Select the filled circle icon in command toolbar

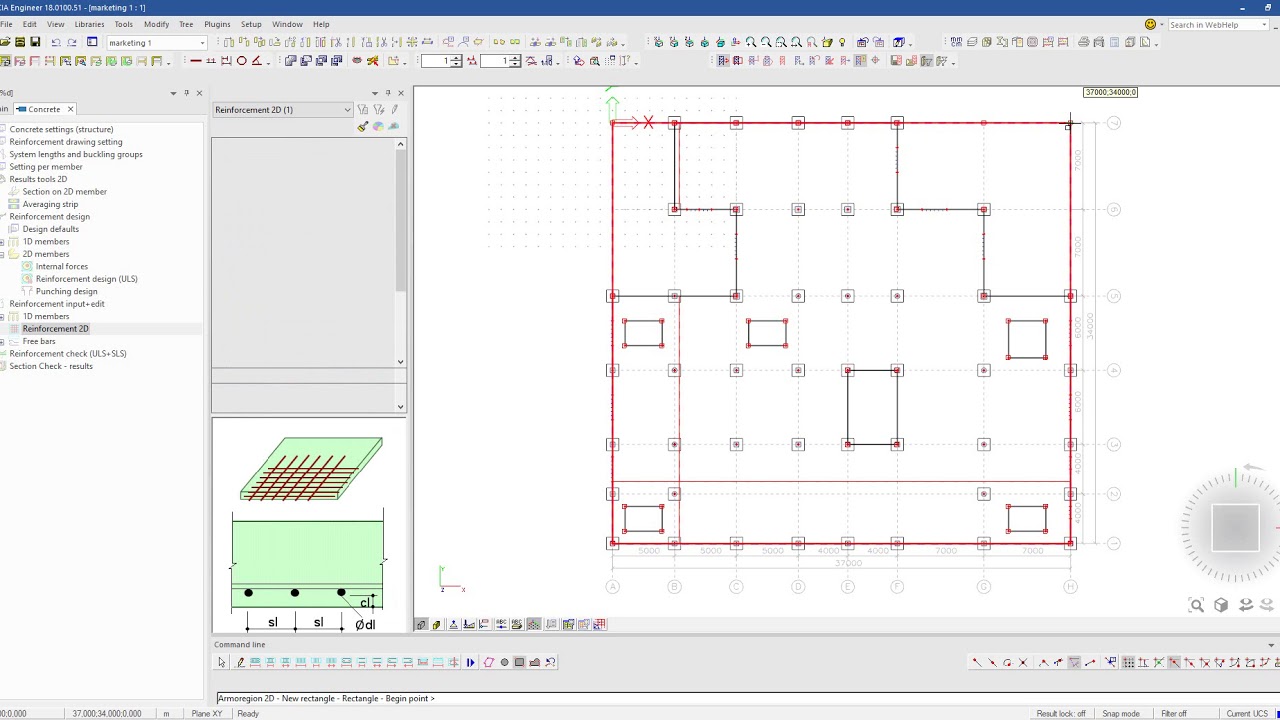(x=504, y=662)
